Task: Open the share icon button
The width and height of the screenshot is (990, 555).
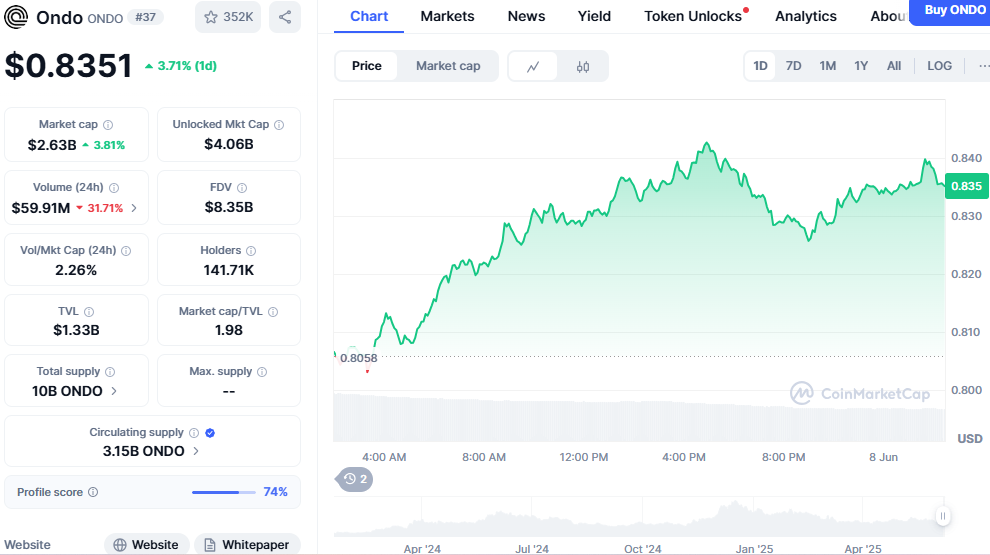Action: click(285, 17)
